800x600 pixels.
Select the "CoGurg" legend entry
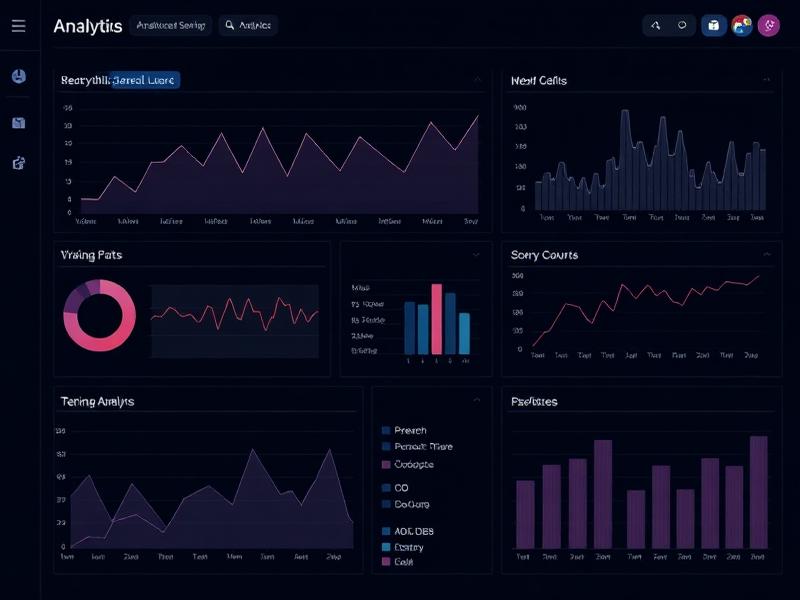click(406, 504)
